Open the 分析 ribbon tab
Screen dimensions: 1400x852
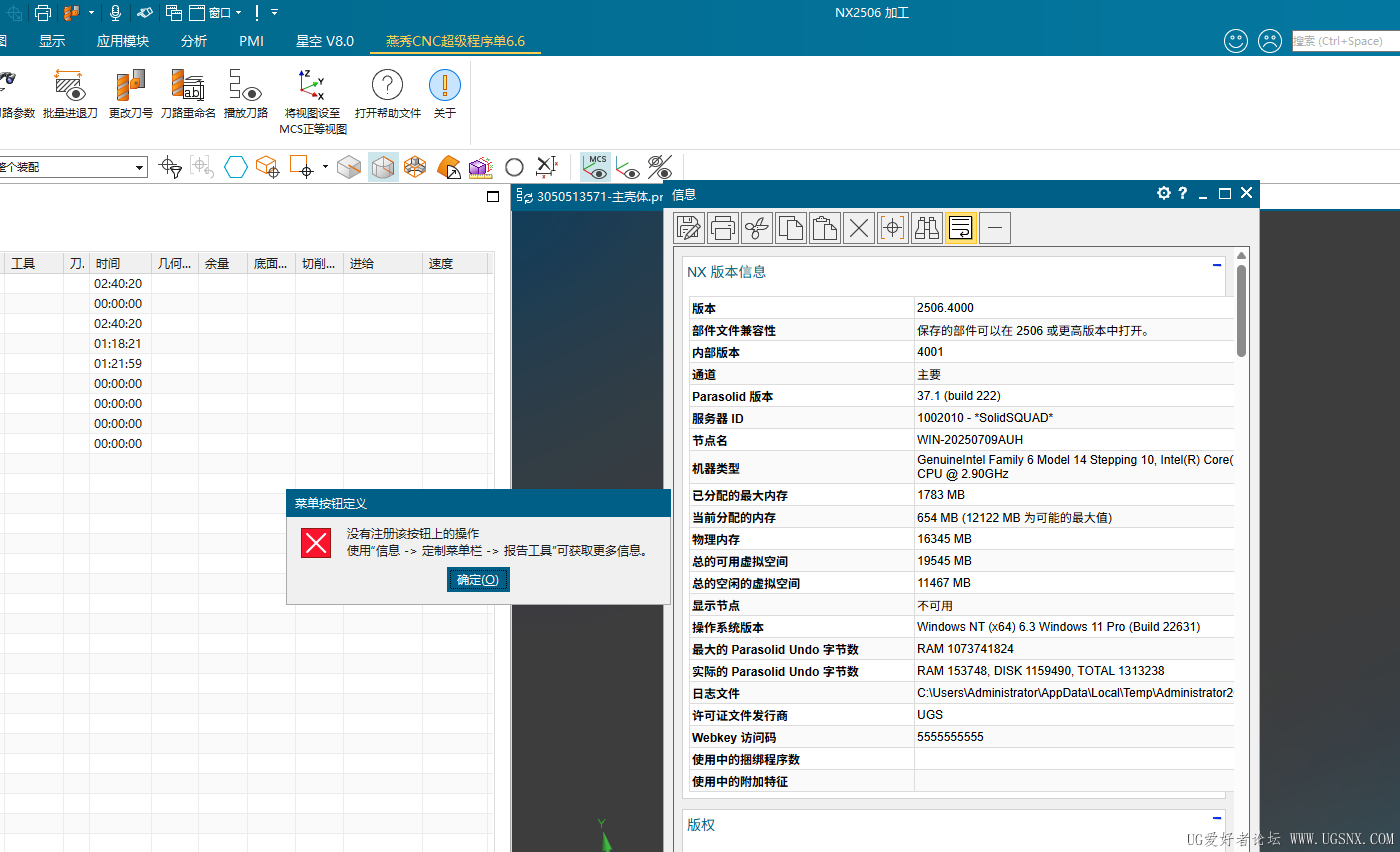194,41
